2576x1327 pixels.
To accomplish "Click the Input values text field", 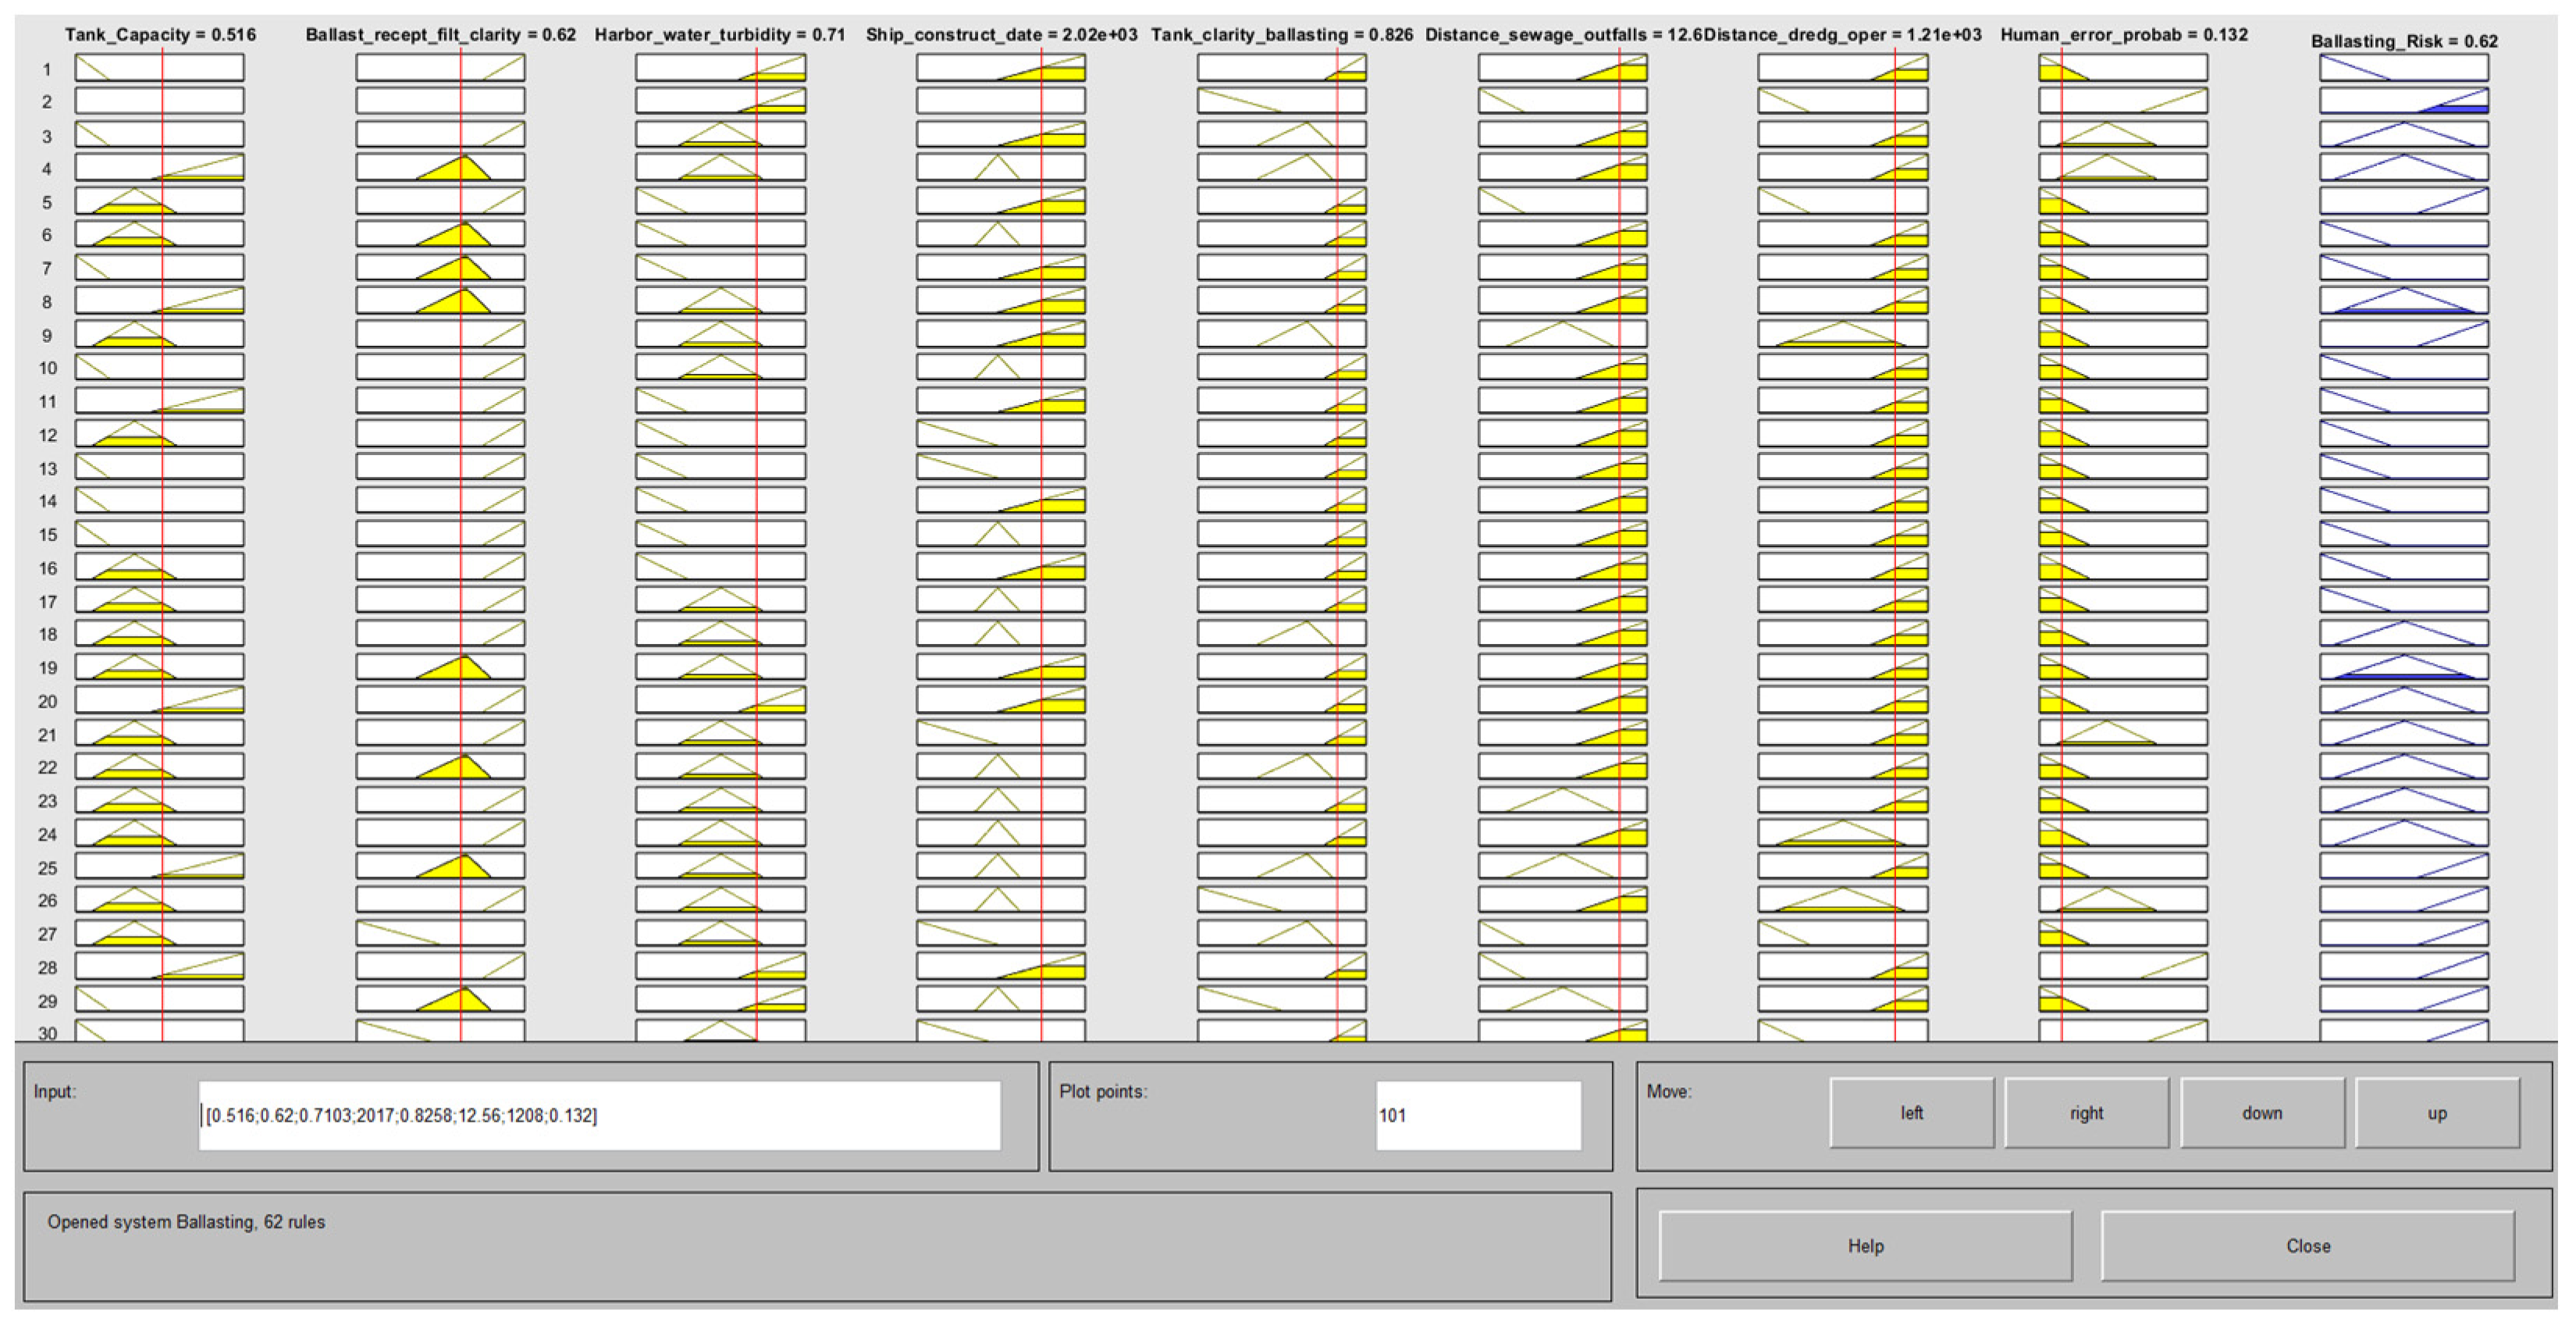I will coord(599,1115).
